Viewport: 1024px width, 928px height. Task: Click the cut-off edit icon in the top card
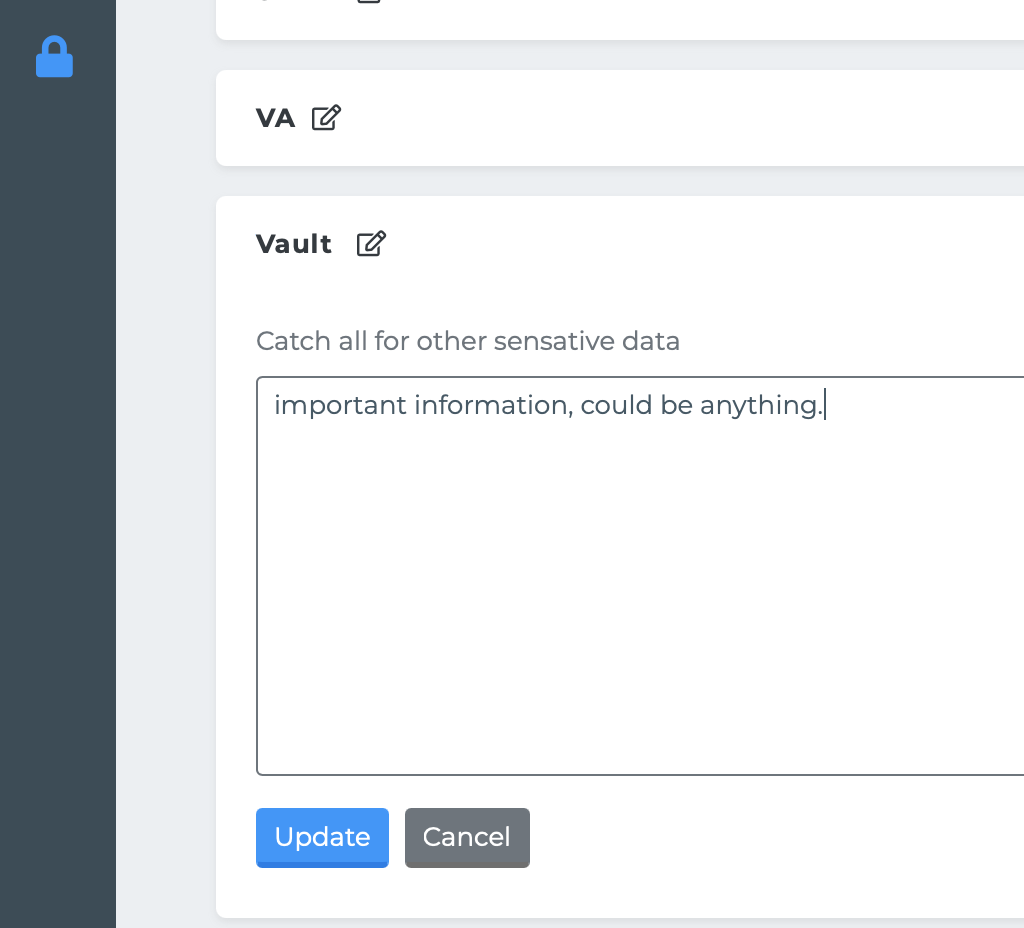tap(369, 1)
